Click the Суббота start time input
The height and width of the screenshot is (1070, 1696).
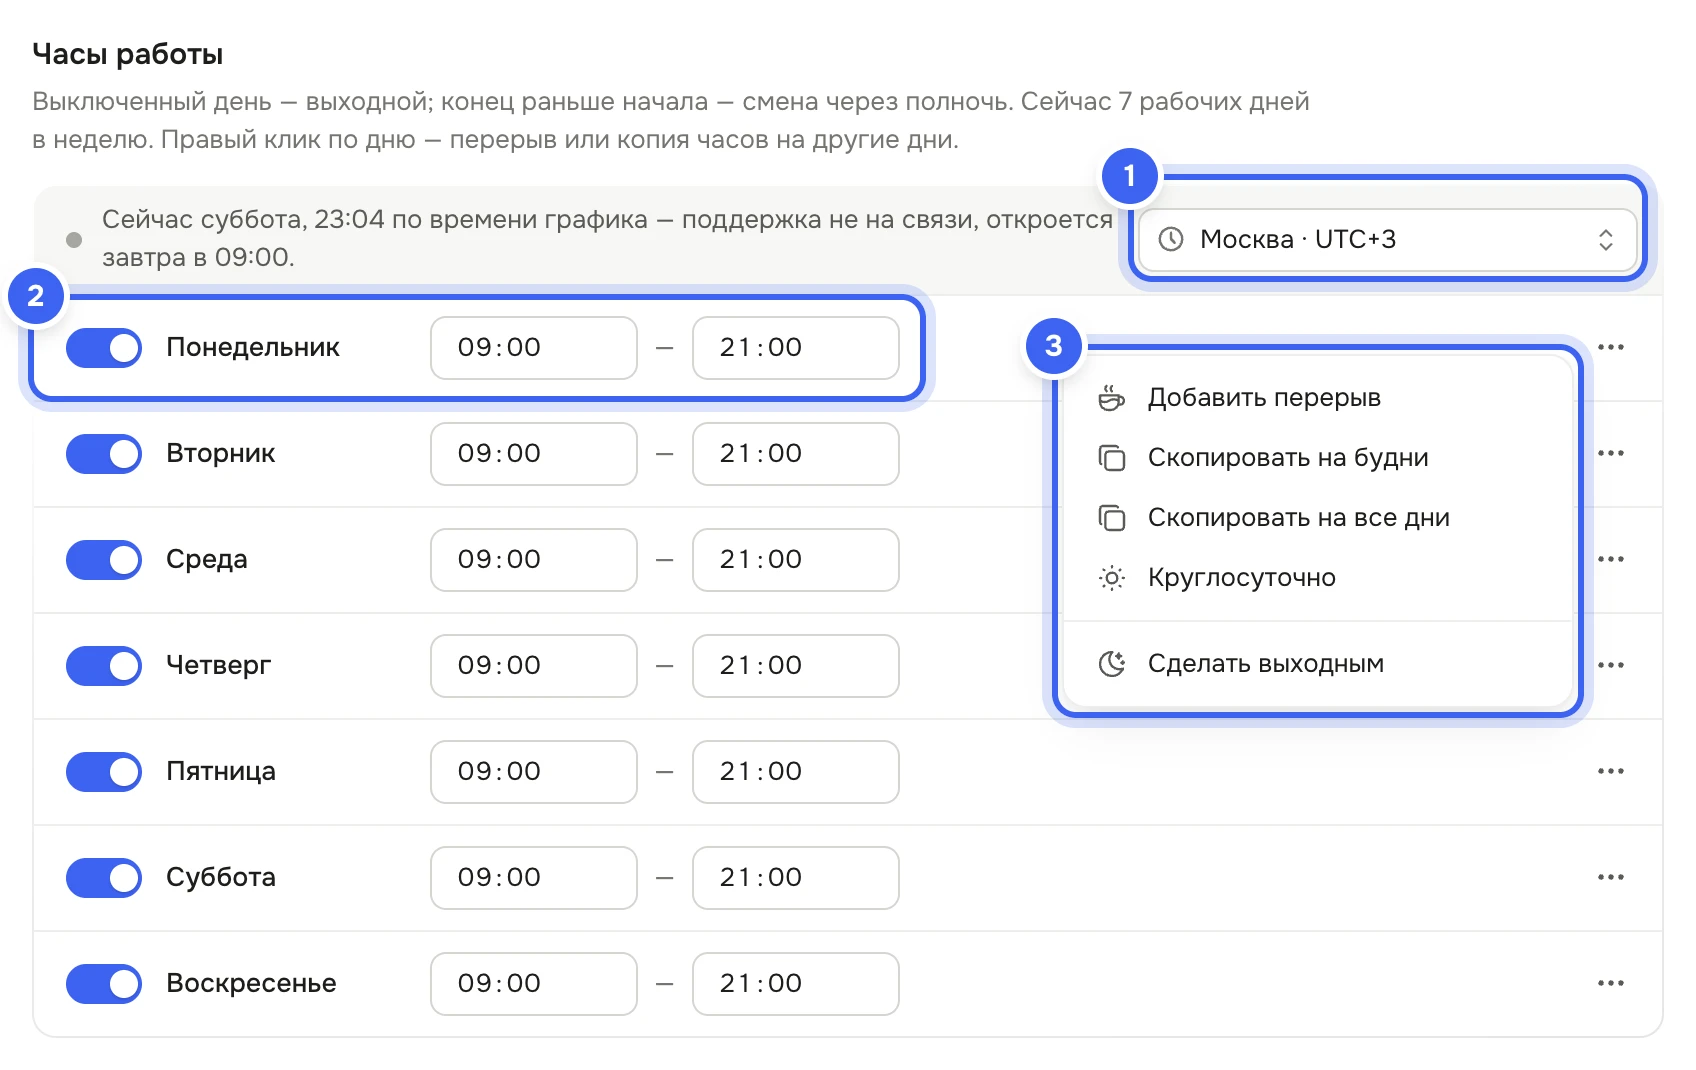(534, 878)
